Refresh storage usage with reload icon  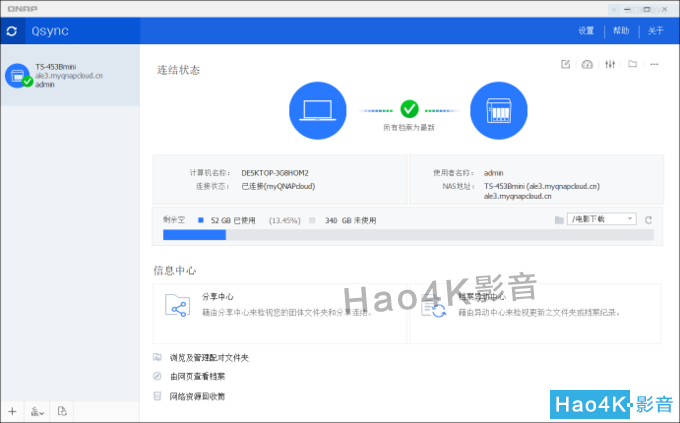648,220
